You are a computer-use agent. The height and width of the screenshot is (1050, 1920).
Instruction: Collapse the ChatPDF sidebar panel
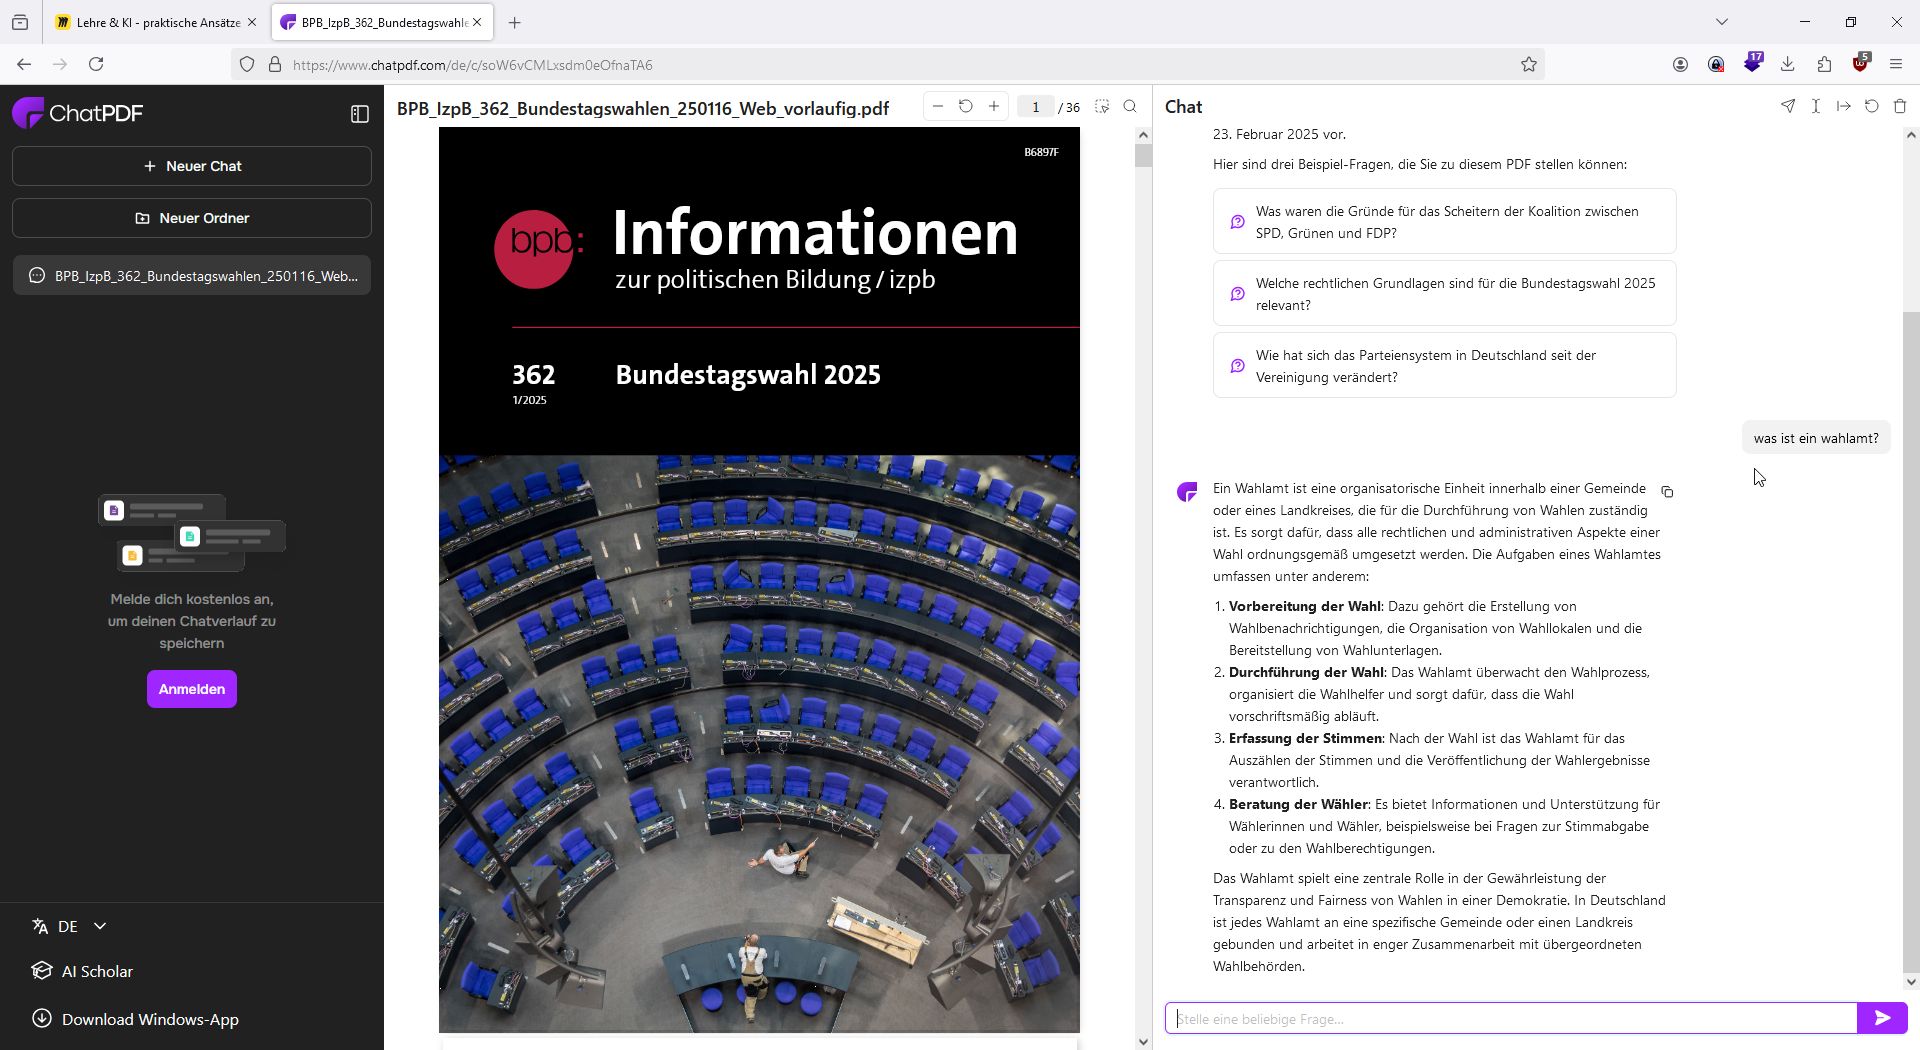point(360,114)
